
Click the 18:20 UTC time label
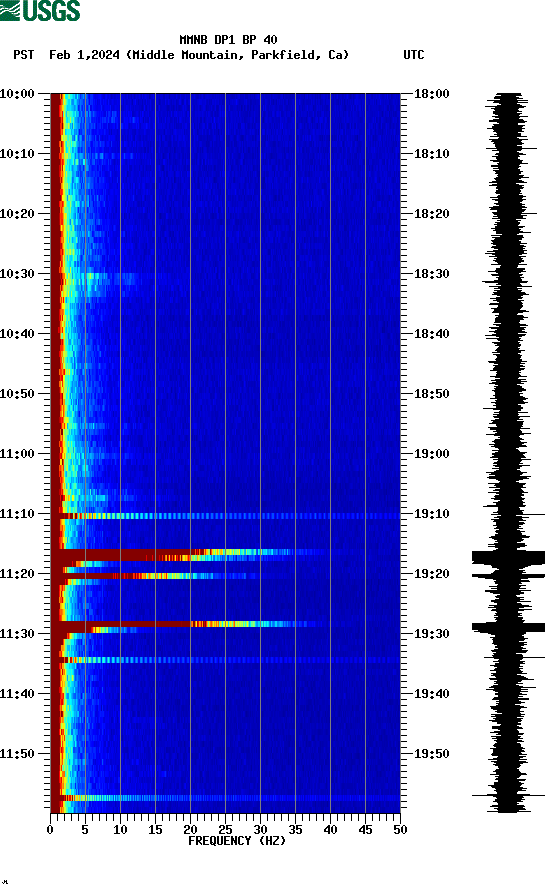[432, 214]
